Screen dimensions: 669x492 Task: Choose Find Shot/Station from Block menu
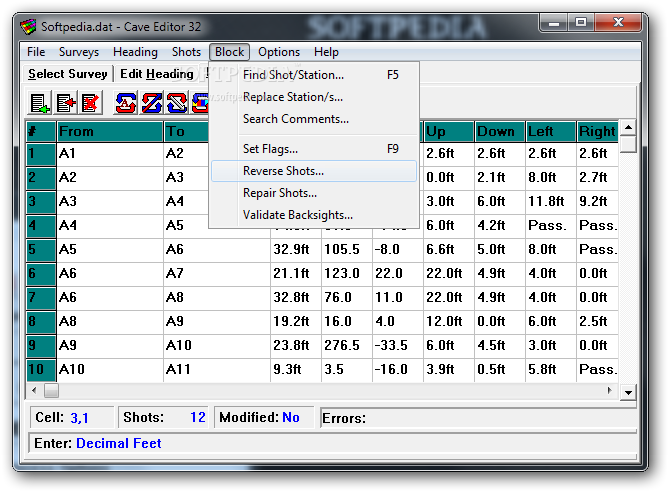pos(314,75)
